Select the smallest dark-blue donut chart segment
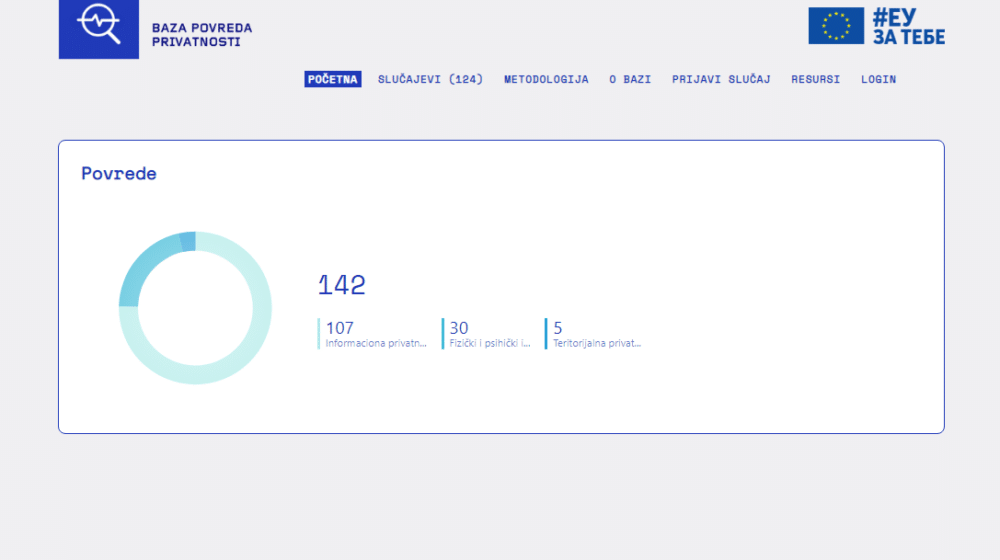 coord(187,241)
